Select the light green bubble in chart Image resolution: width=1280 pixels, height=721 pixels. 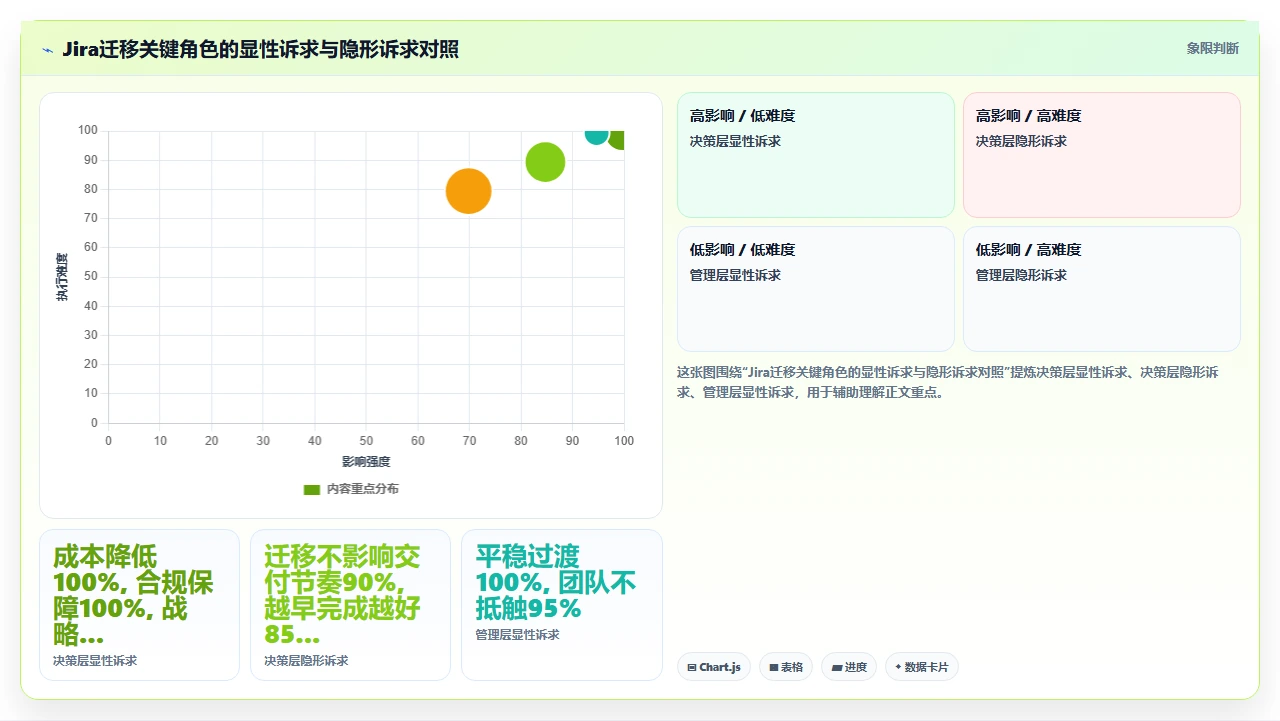(x=545, y=161)
